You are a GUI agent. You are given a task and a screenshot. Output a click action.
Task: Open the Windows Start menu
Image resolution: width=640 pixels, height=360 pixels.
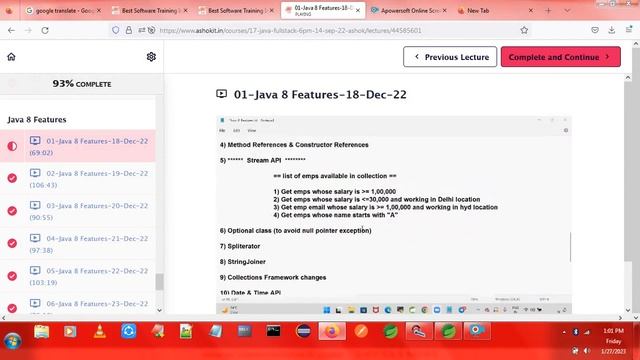12,340
